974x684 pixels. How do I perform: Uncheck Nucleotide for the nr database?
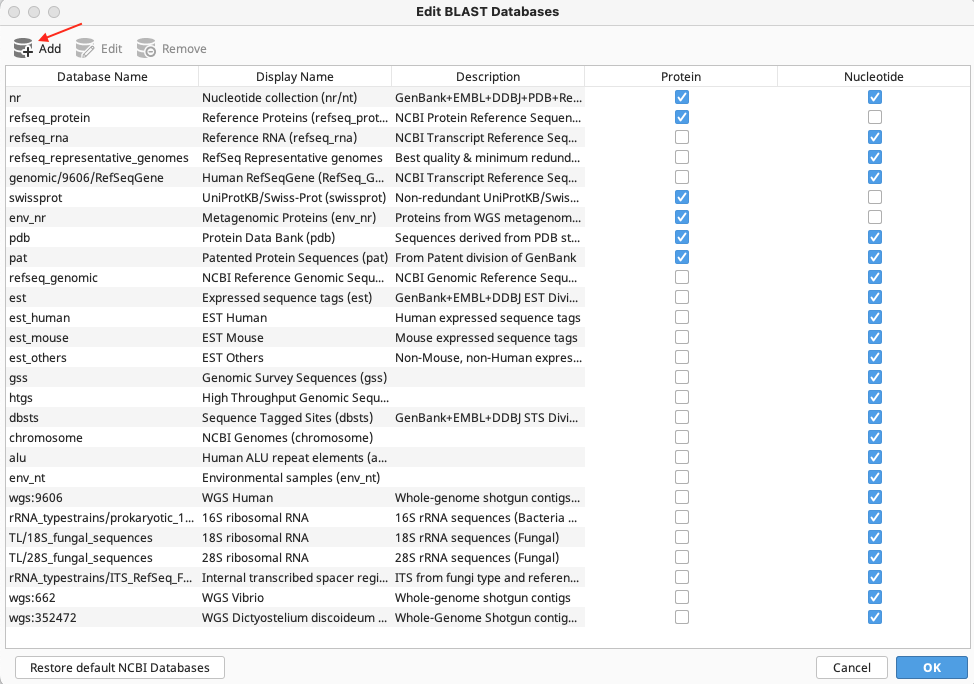coord(875,97)
